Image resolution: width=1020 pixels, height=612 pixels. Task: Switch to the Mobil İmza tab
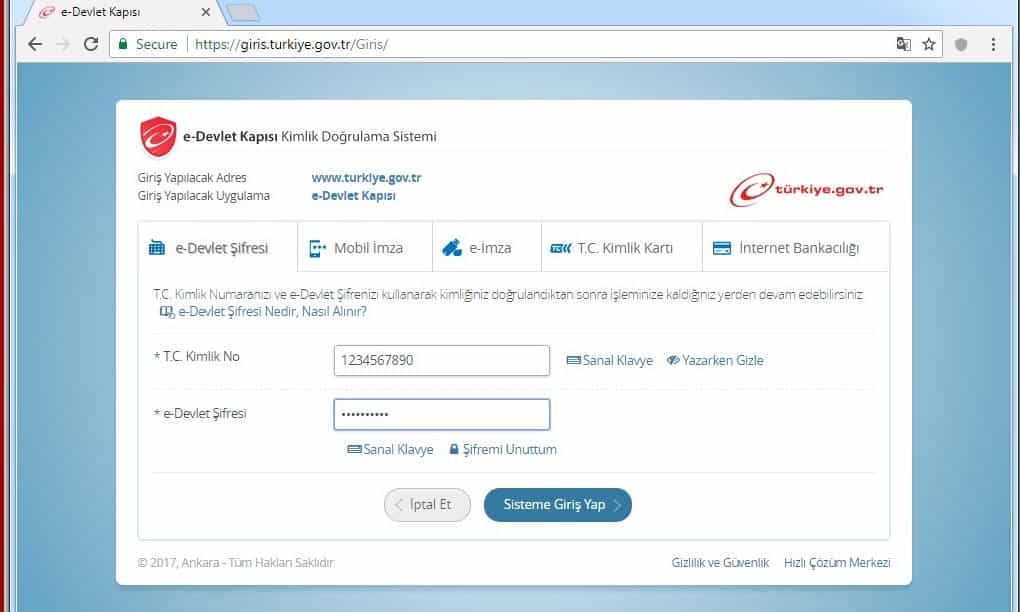point(365,247)
